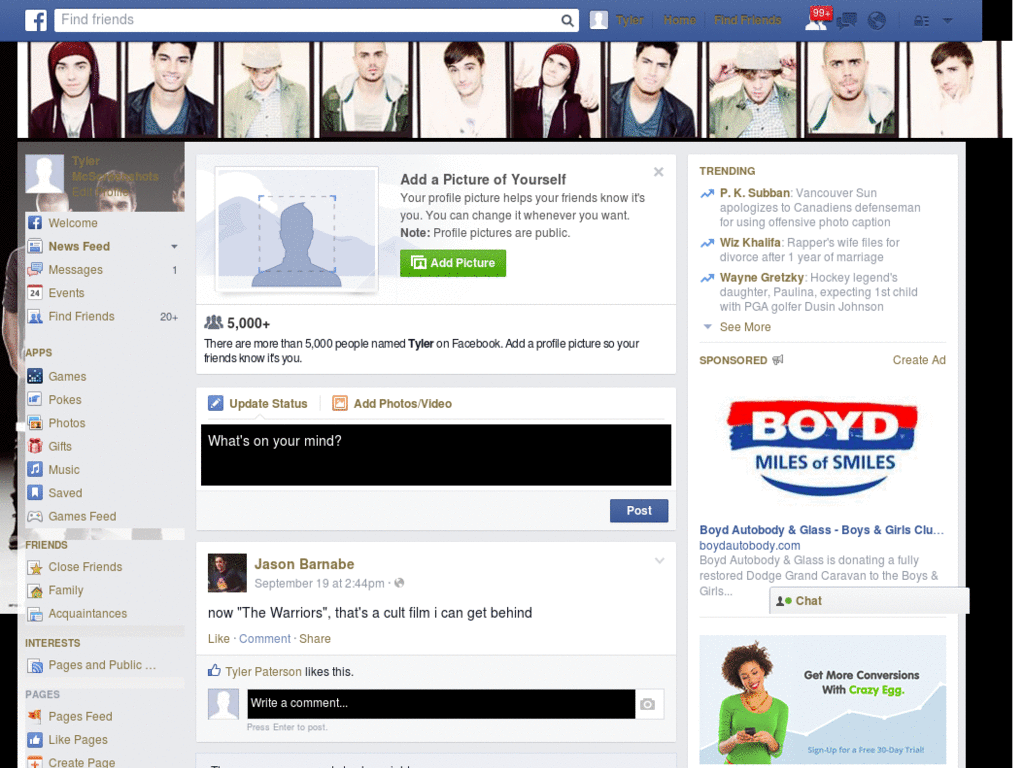Click the Music icon in sidebar
This screenshot has height=768, width=1024.
click(x=35, y=470)
